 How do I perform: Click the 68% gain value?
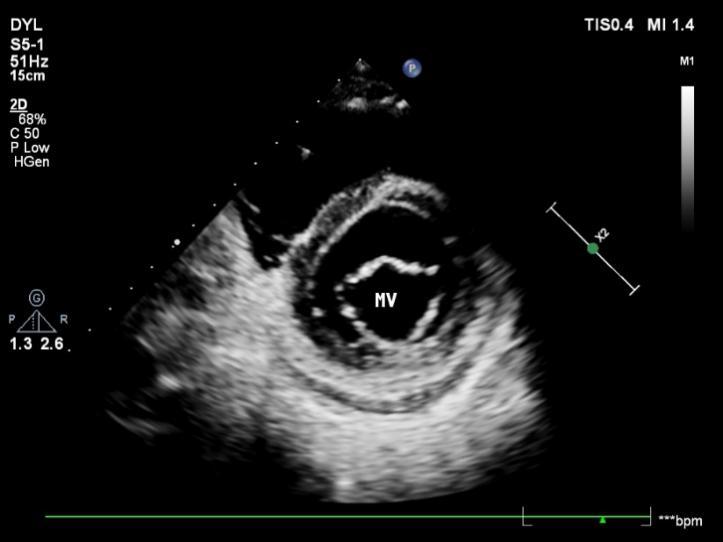click(32, 119)
